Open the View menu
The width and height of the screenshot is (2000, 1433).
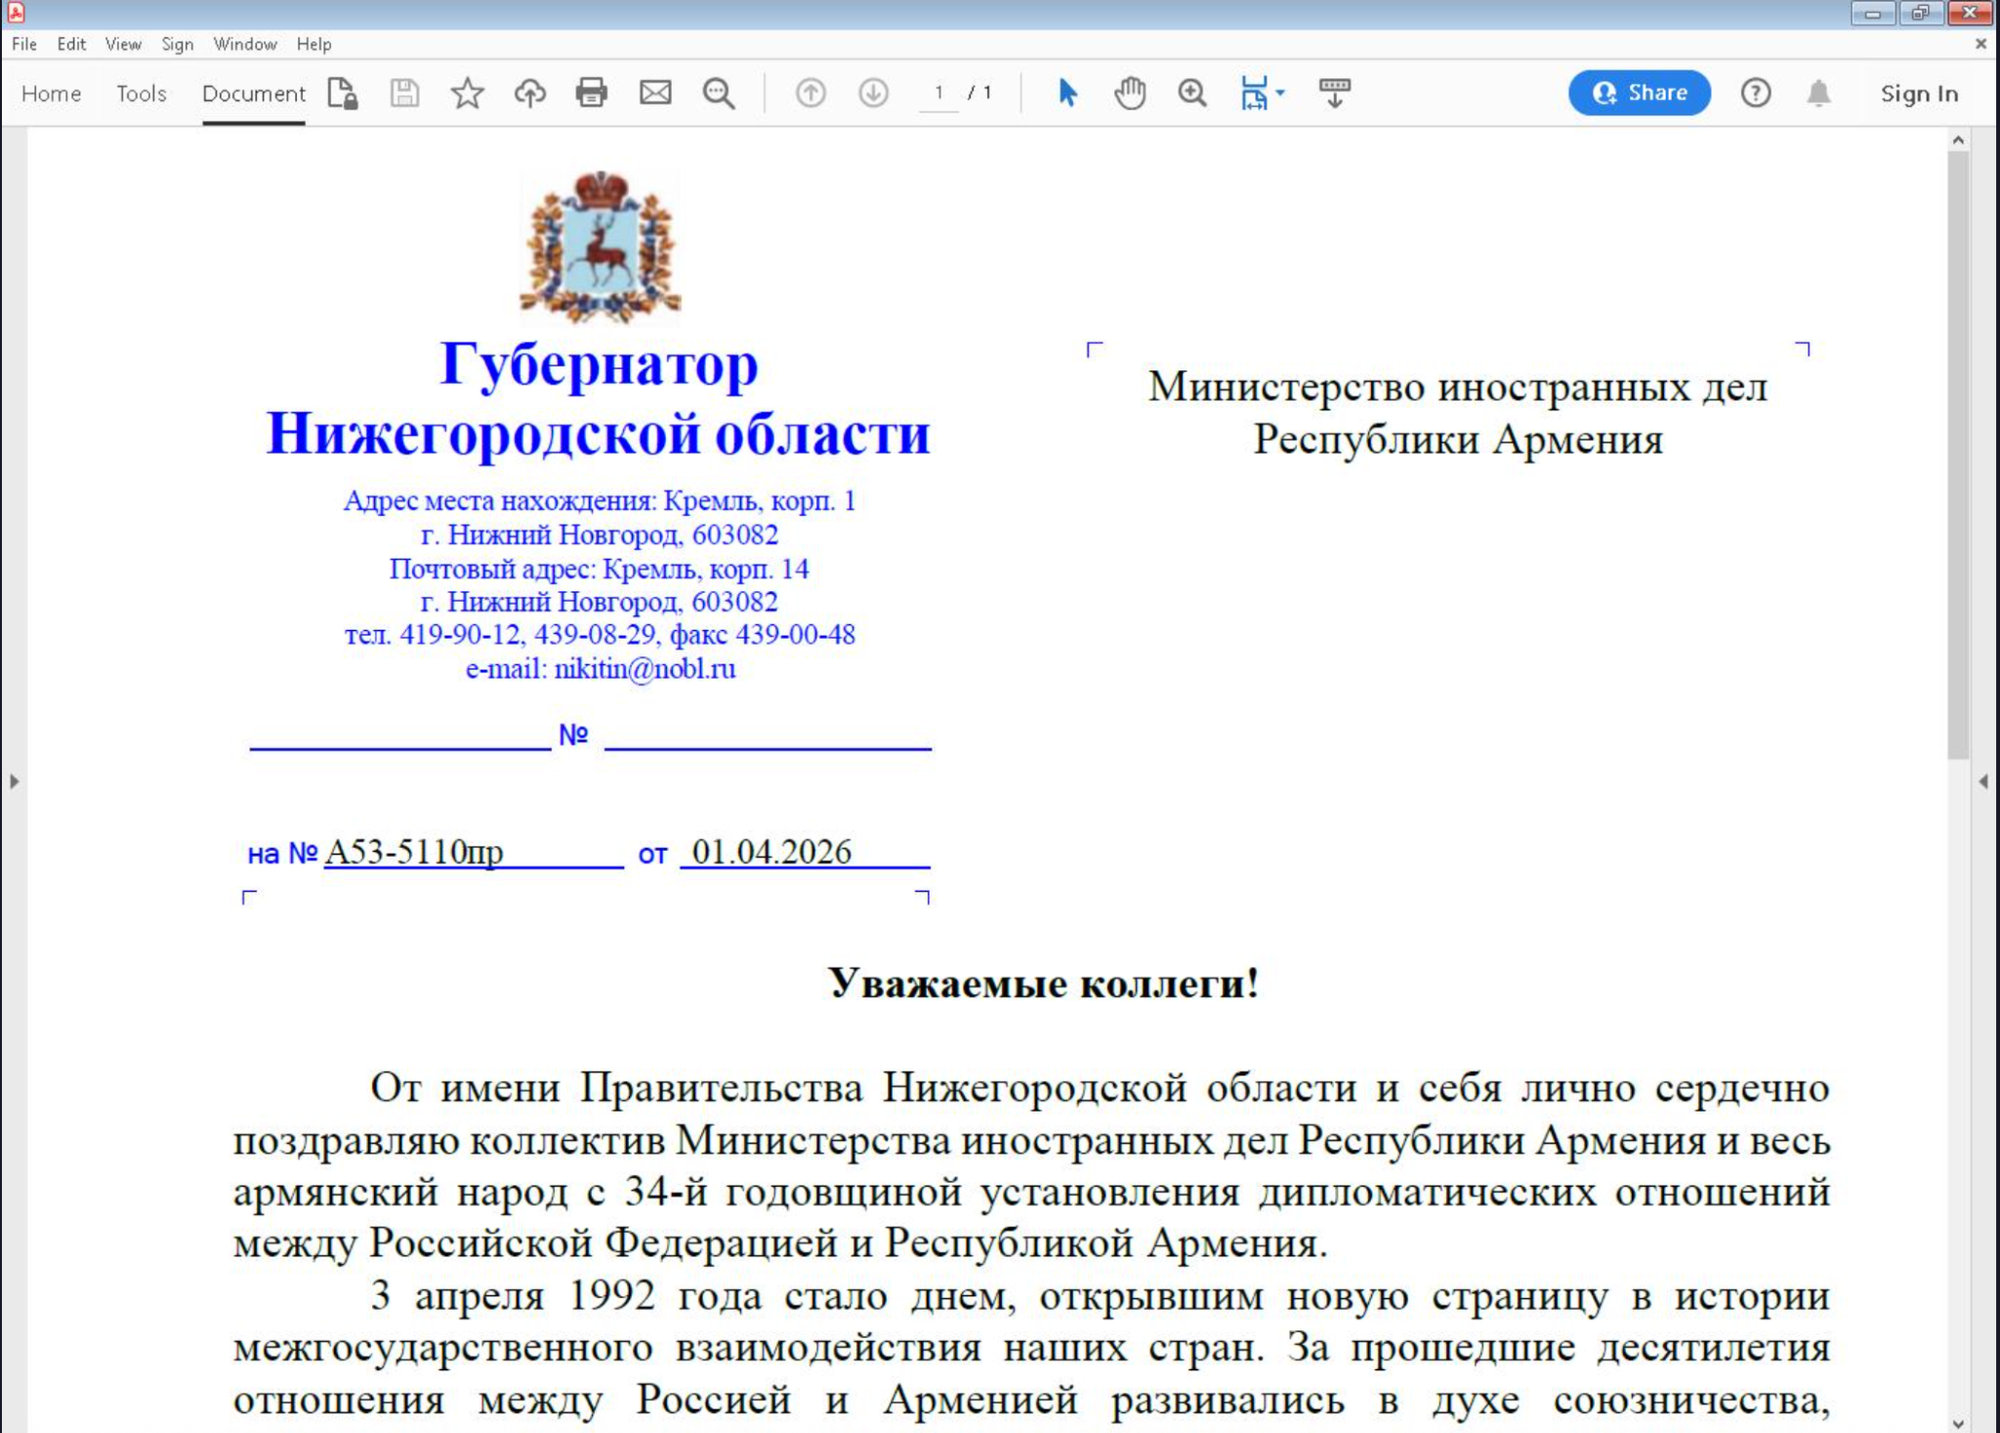pos(123,44)
